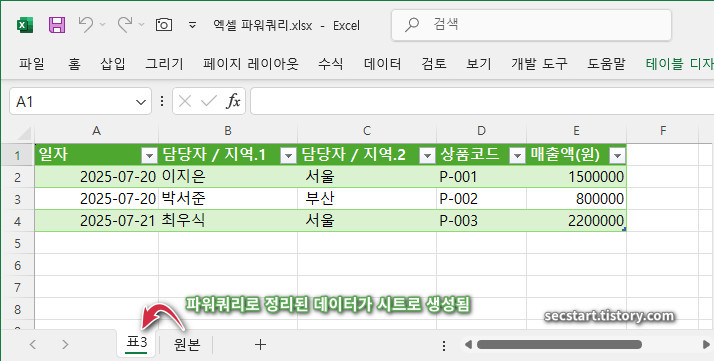Select column B header
The height and width of the screenshot is (361, 714).
click(228, 131)
